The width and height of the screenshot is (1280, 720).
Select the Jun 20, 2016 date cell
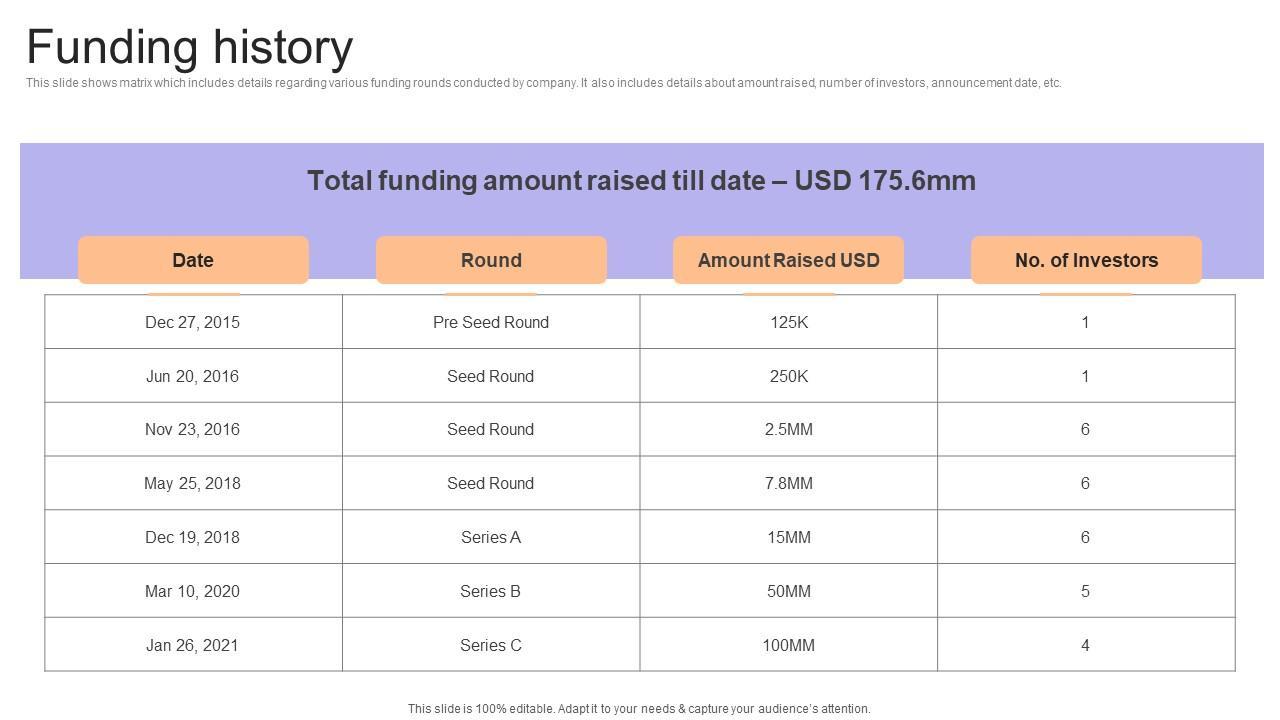(192, 376)
